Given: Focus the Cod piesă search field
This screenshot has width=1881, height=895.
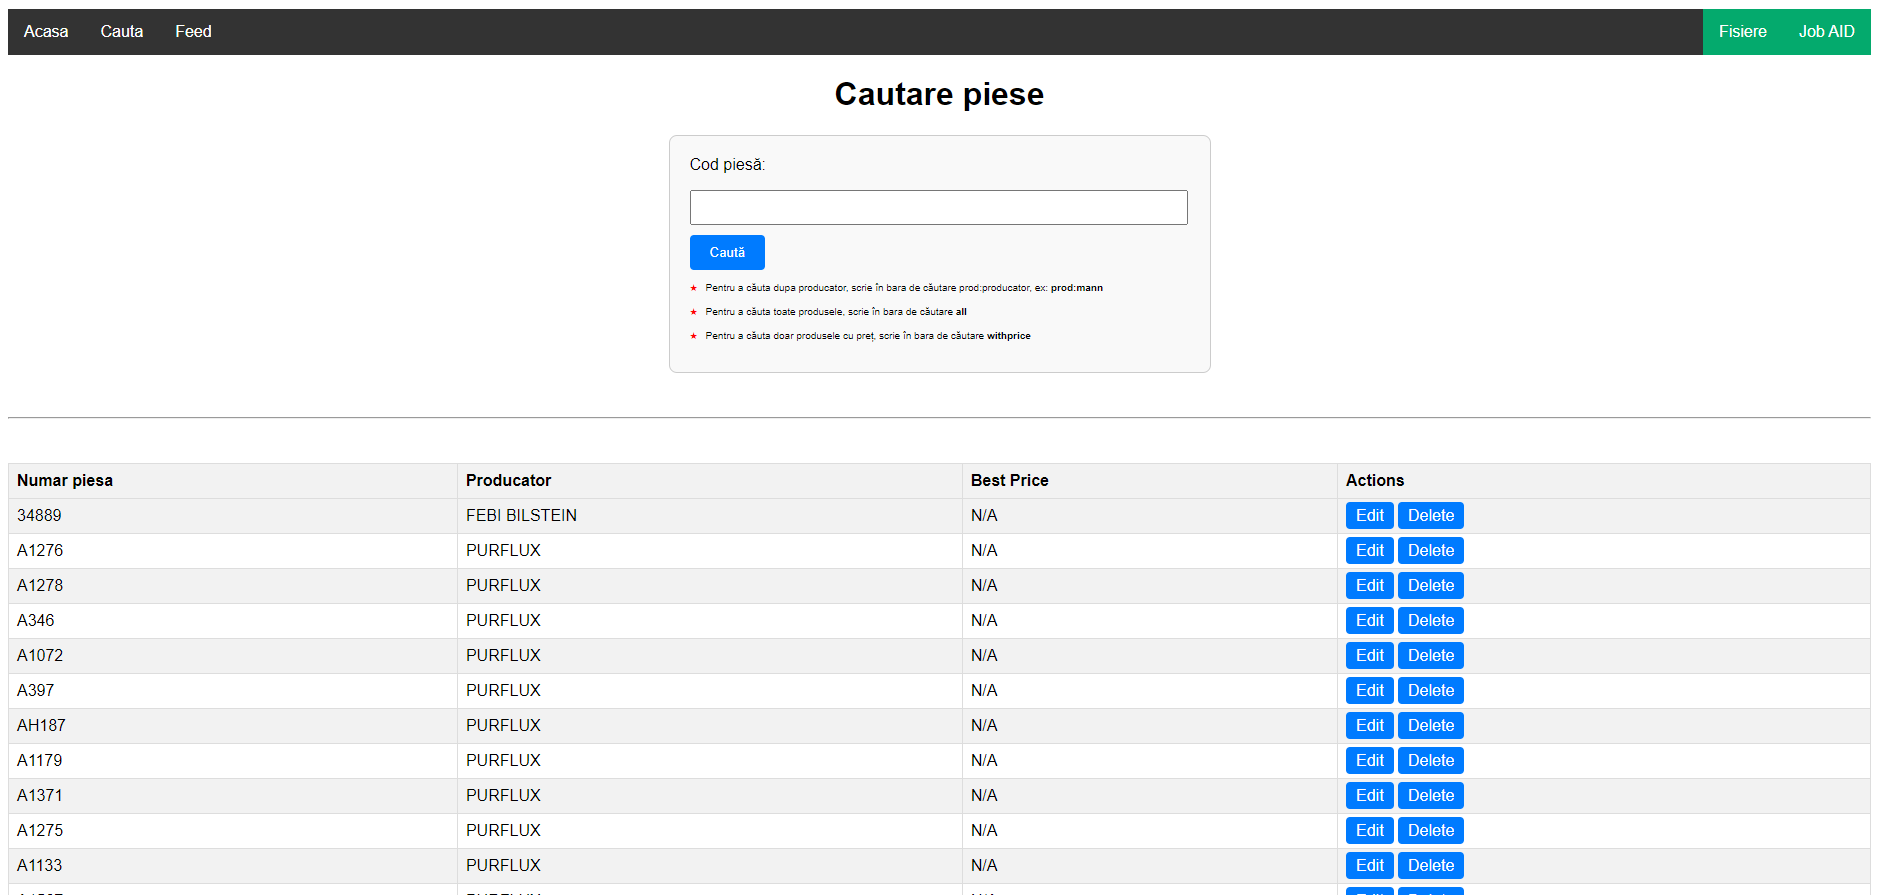Looking at the screenshot, I should [x=938, y=208].
